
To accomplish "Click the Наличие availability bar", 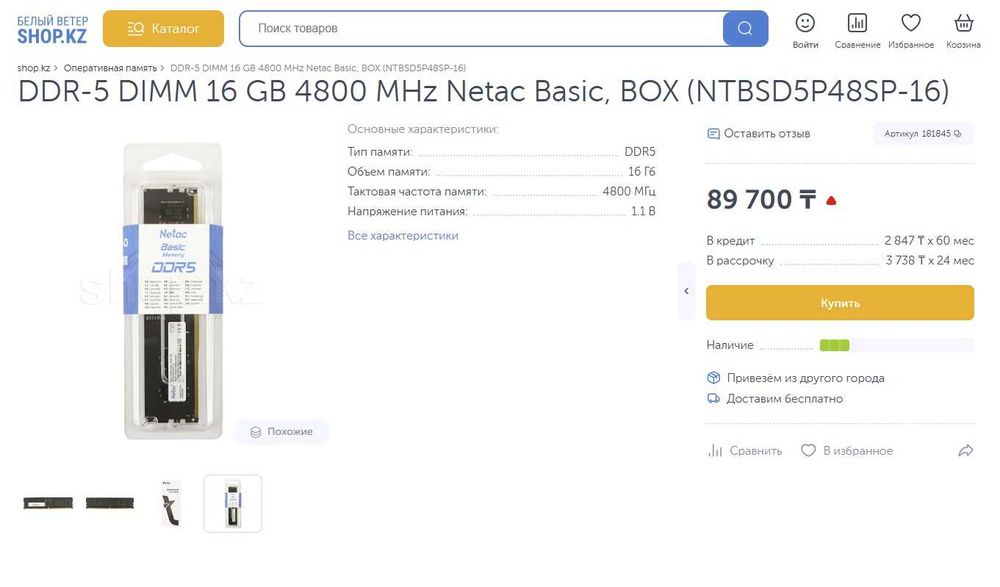I will (x=897, y=345).
